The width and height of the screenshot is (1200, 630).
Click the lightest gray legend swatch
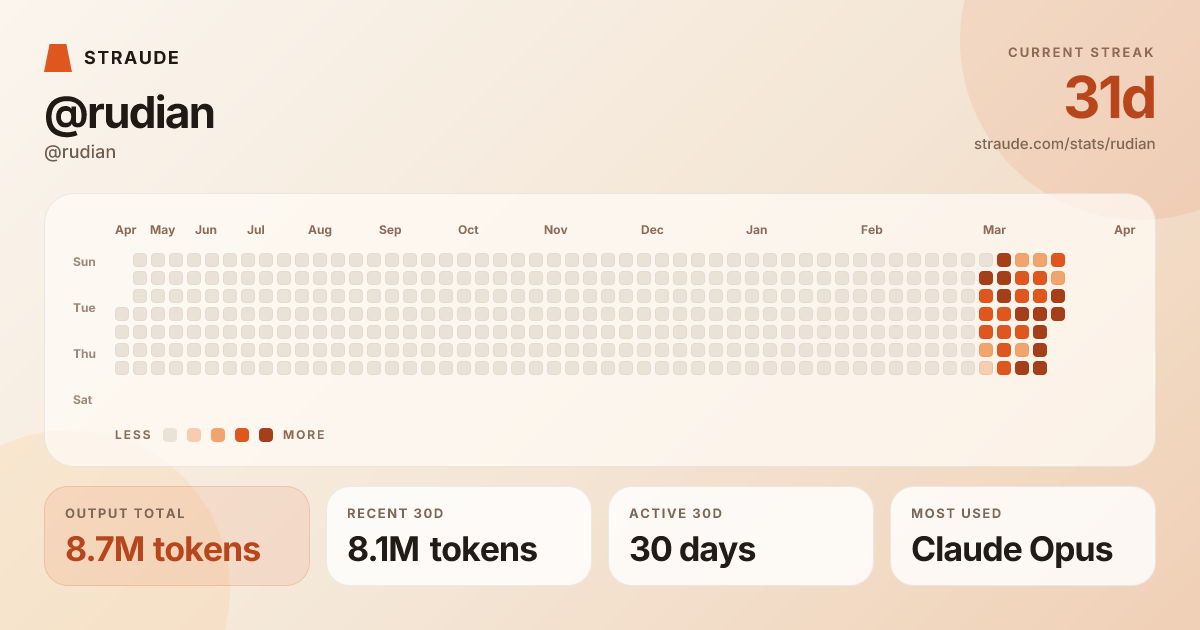170,435
